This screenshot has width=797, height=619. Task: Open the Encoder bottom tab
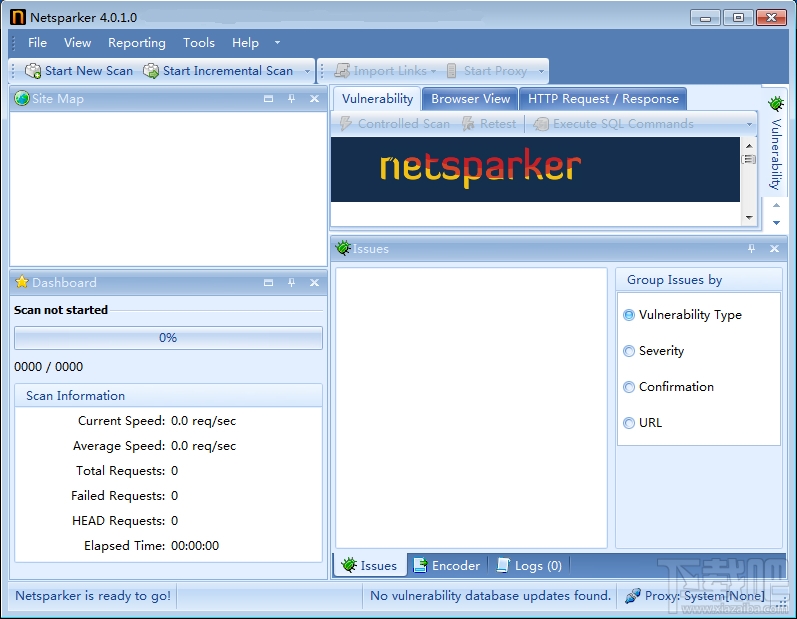(447, 565)
